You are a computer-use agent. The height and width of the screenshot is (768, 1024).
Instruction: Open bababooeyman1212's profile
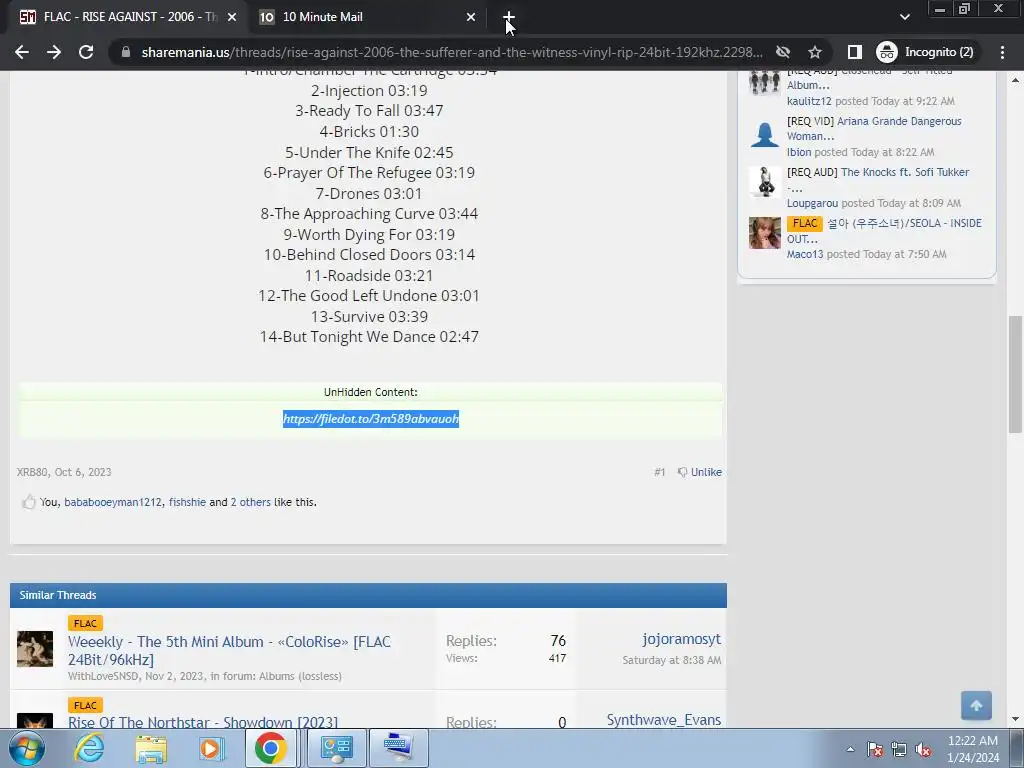112,502
